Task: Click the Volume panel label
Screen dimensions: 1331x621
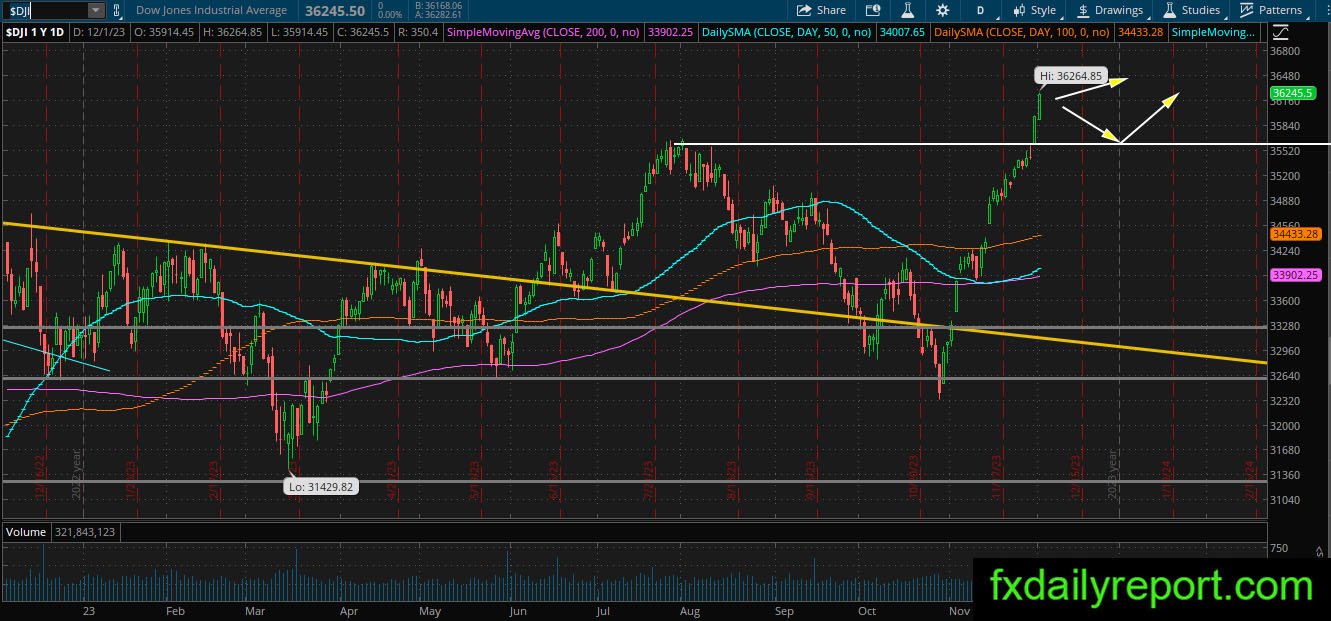Action: click(26, 532)
